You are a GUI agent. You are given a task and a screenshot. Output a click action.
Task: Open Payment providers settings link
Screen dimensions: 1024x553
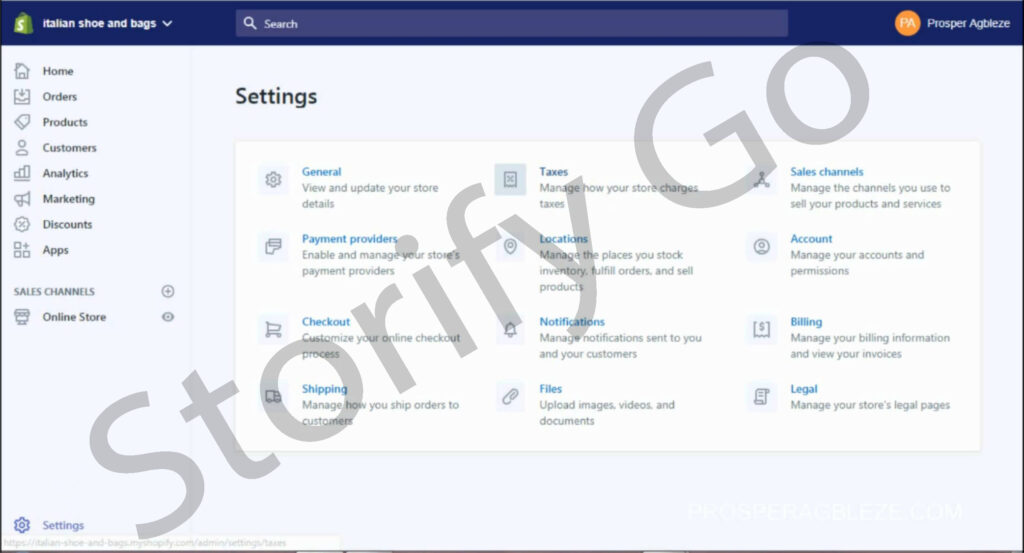point(349,239)
